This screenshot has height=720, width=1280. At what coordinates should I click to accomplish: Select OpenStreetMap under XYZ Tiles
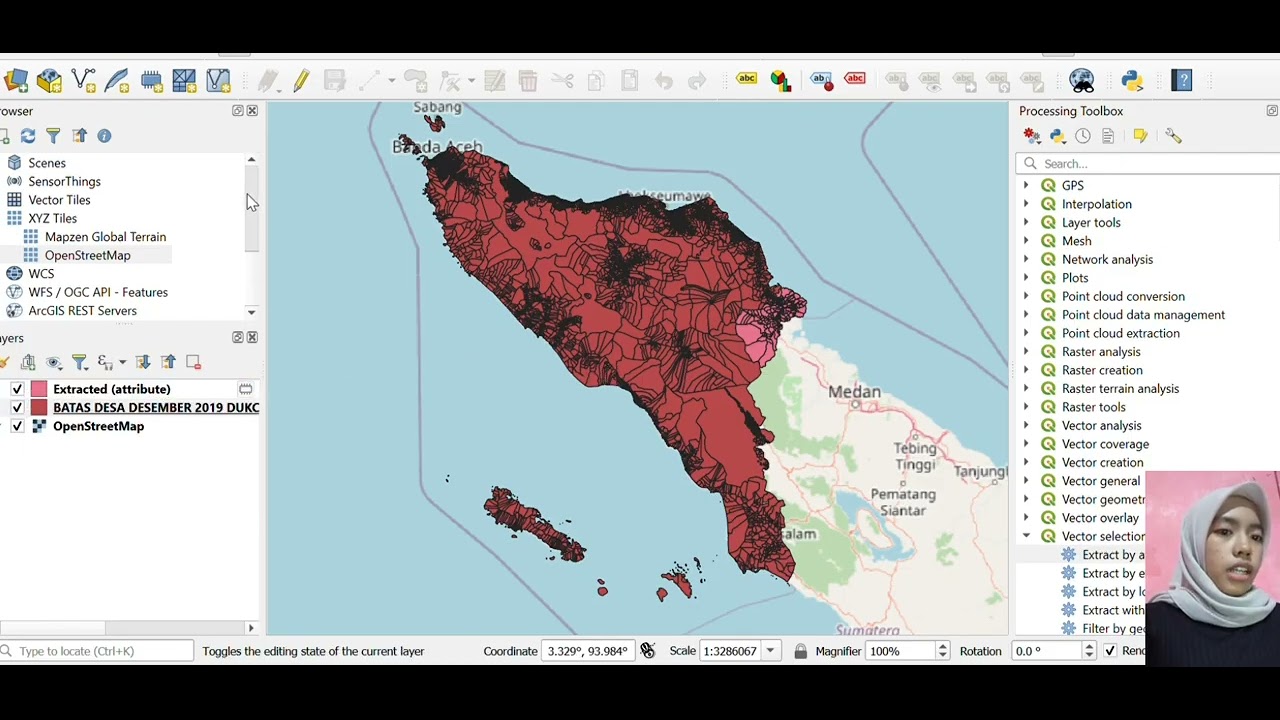87,255
